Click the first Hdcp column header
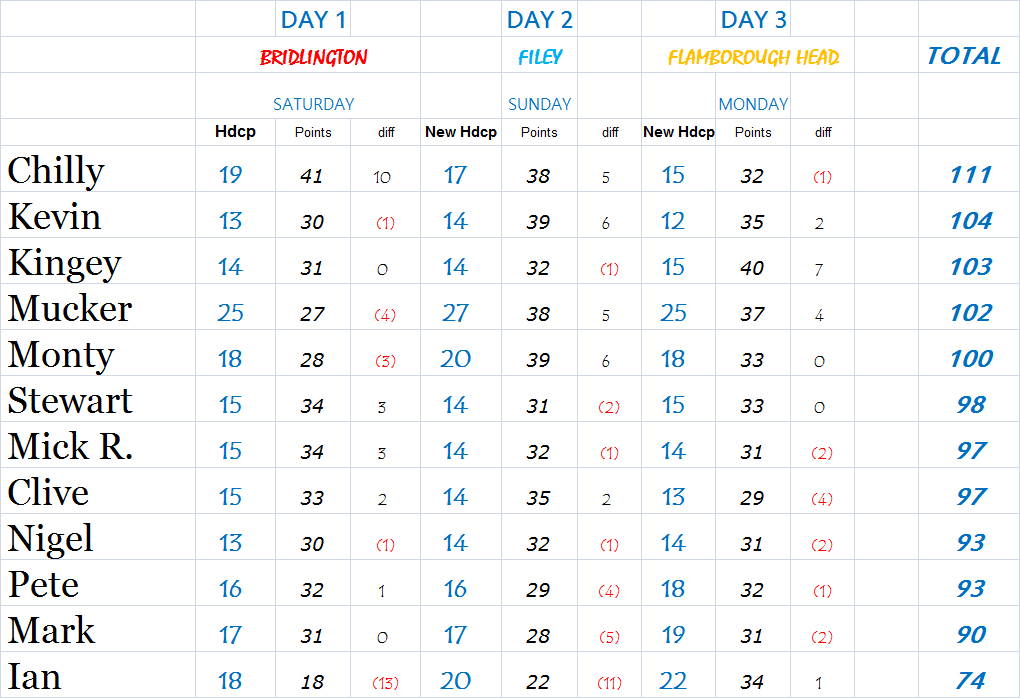The width and height of the screenshot is (1020, 698). click(x=235, y=132)
